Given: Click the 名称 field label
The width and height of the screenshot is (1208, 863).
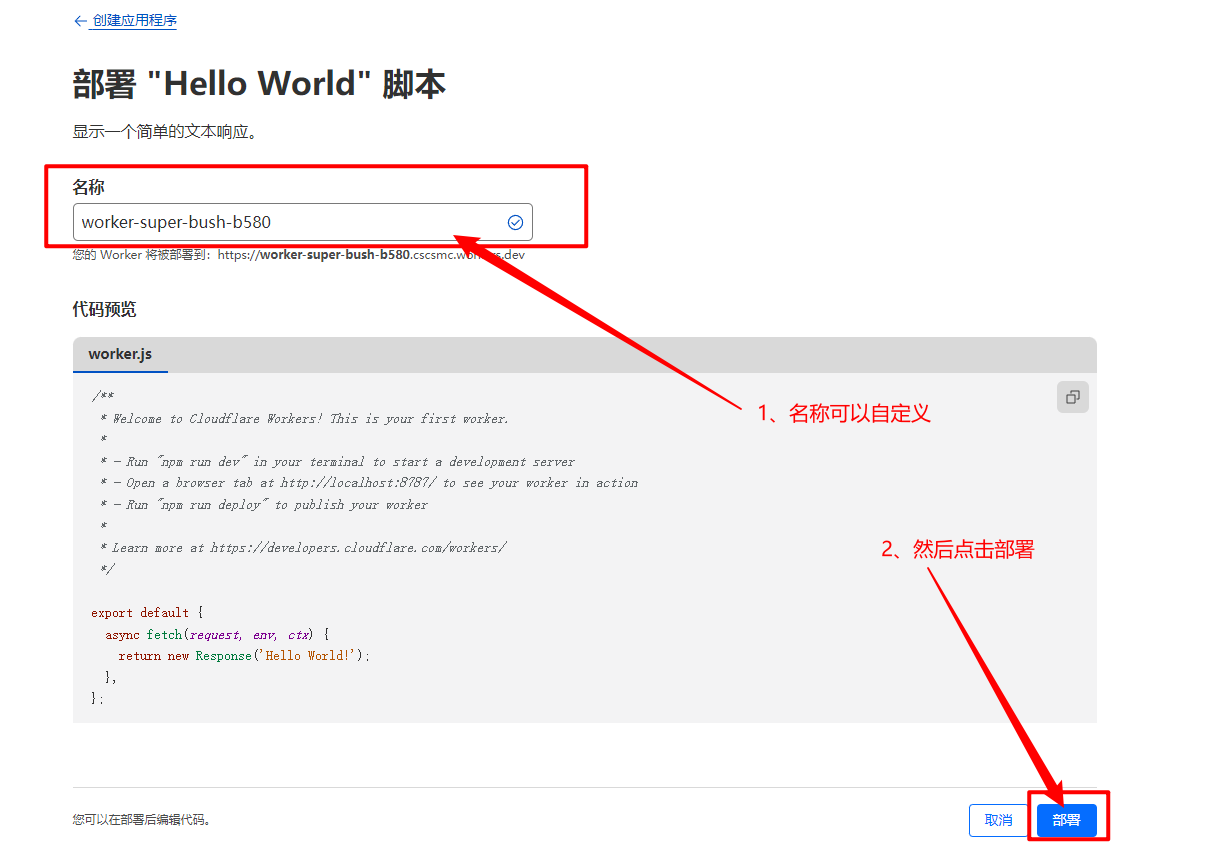Looking at the screenshot, I should (x=88, y=187).
